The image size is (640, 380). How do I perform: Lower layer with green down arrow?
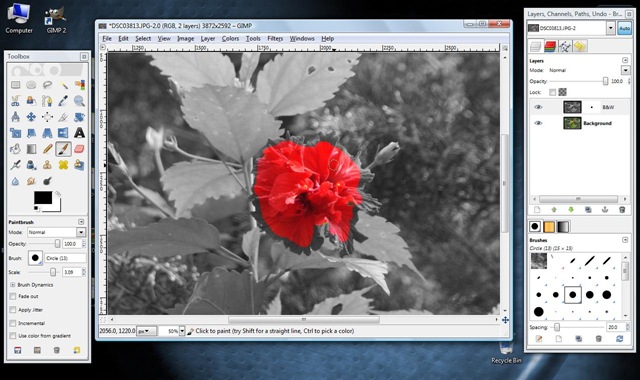pyautogui.click(x=571, y=209)
